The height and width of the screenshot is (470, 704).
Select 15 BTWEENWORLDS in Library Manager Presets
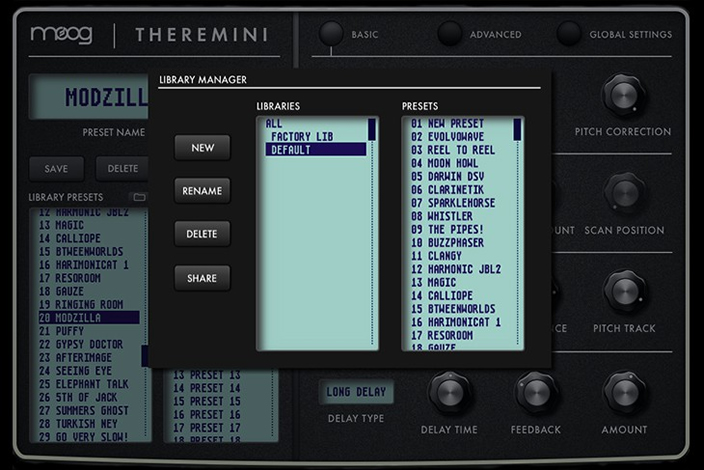point(461,309)
